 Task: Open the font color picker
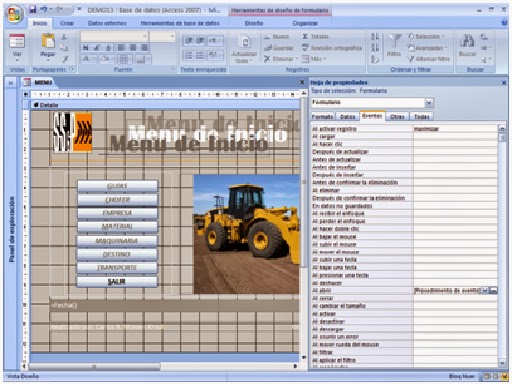pyautogui.click(x=88, y=59)
